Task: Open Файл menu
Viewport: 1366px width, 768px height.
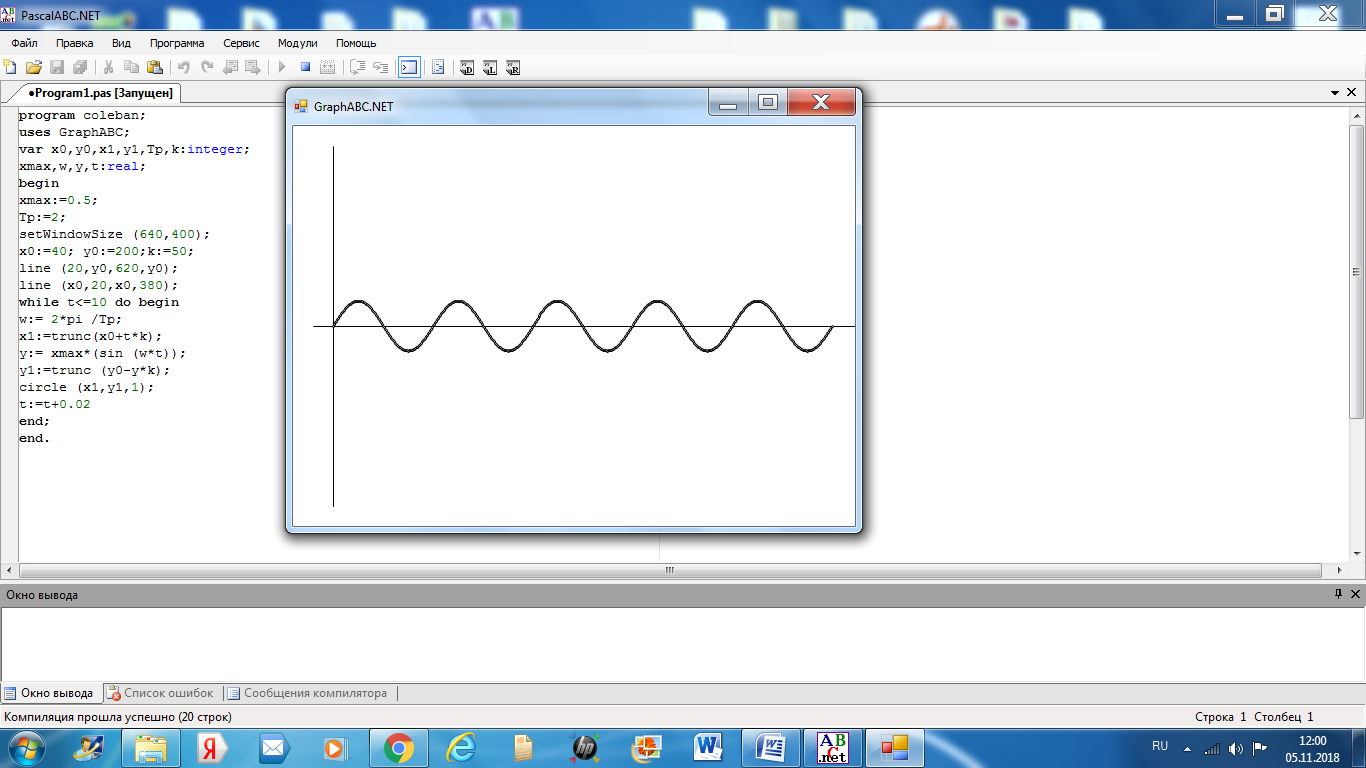Action: point(25,43)
